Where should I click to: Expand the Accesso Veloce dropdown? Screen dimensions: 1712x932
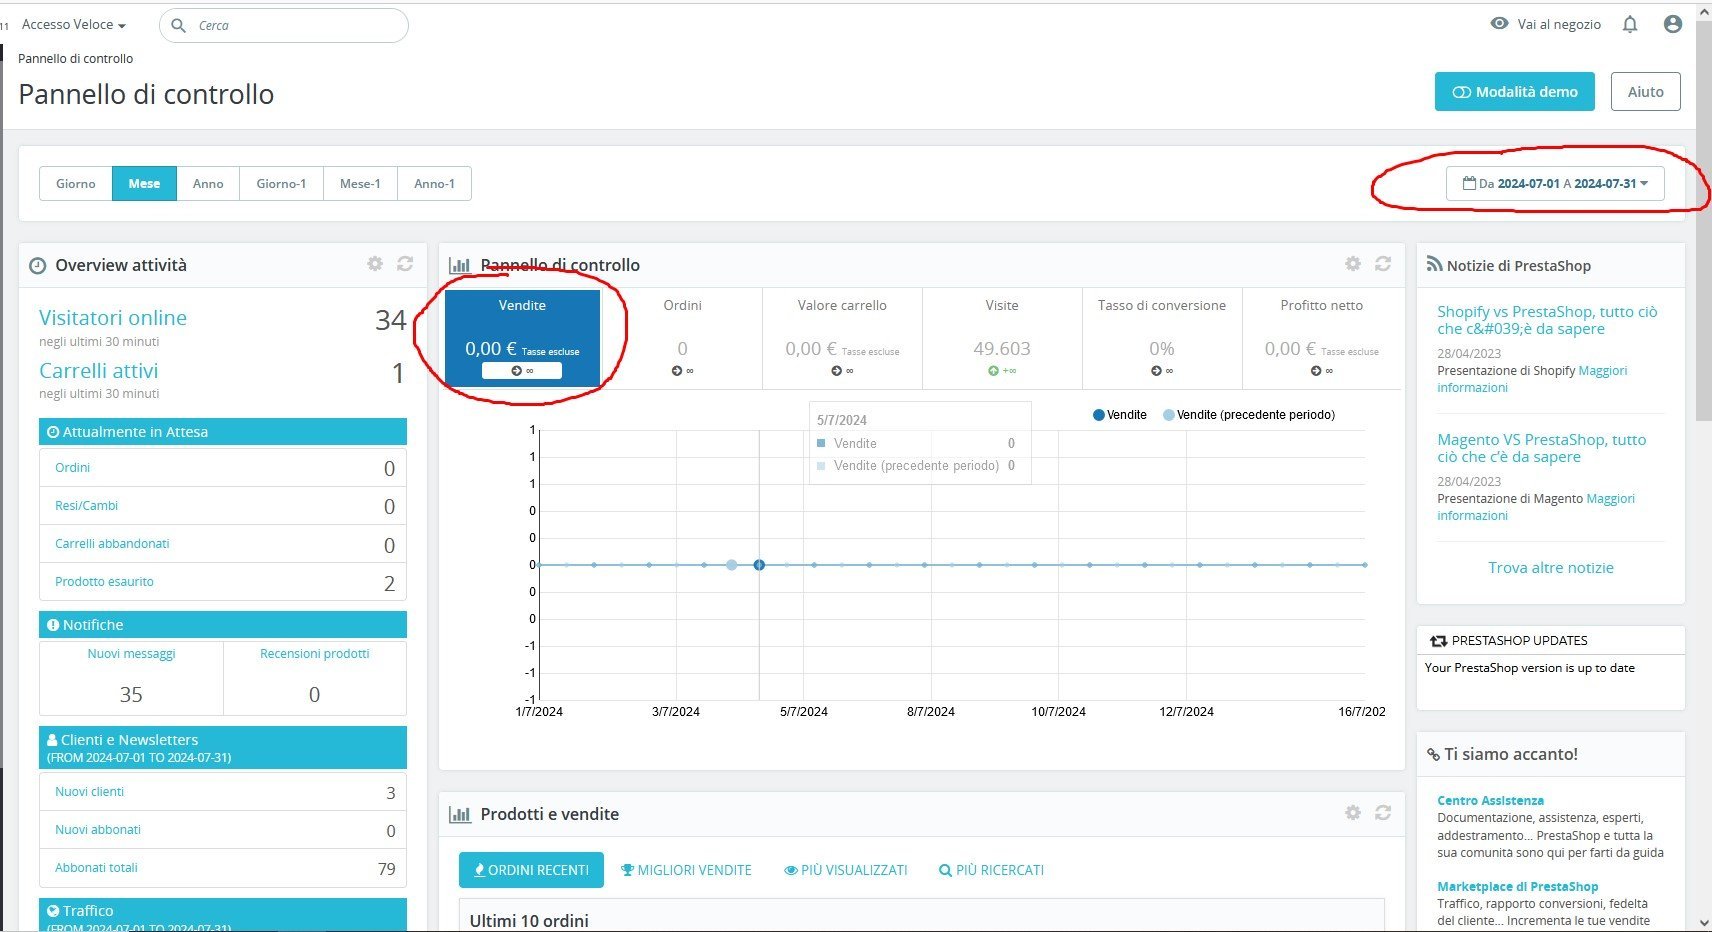tap(74, 25)
